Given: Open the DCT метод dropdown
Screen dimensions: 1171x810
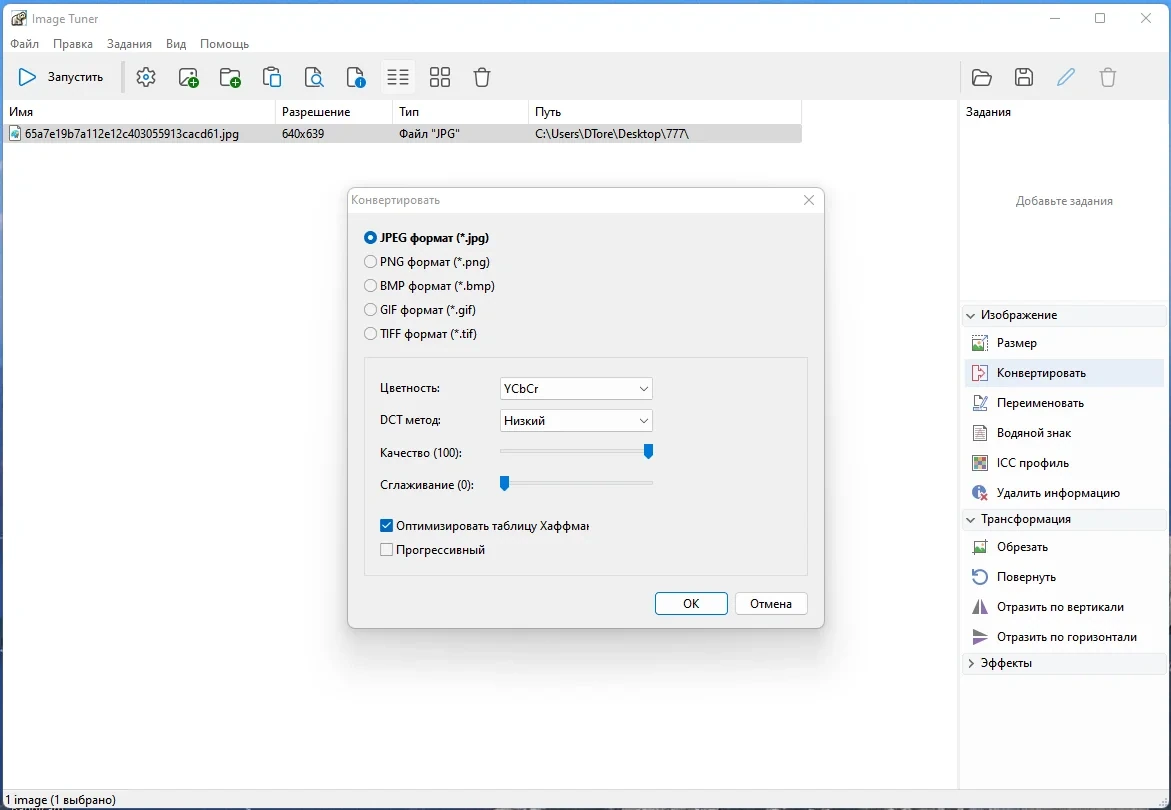Looking at the screenshot, I should (576, 421).
